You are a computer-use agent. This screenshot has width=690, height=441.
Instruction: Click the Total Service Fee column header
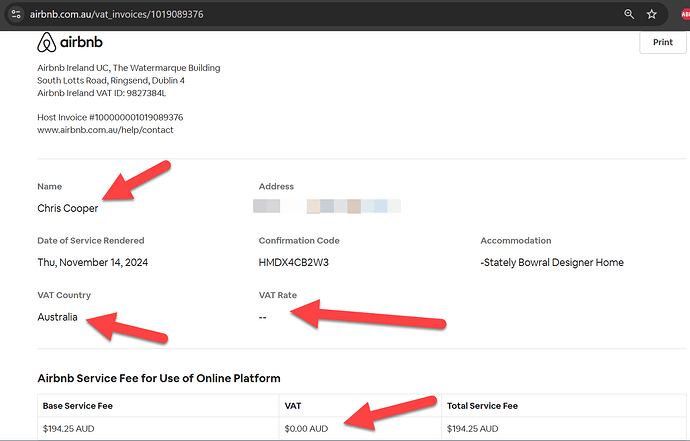[x=482, y=406]
